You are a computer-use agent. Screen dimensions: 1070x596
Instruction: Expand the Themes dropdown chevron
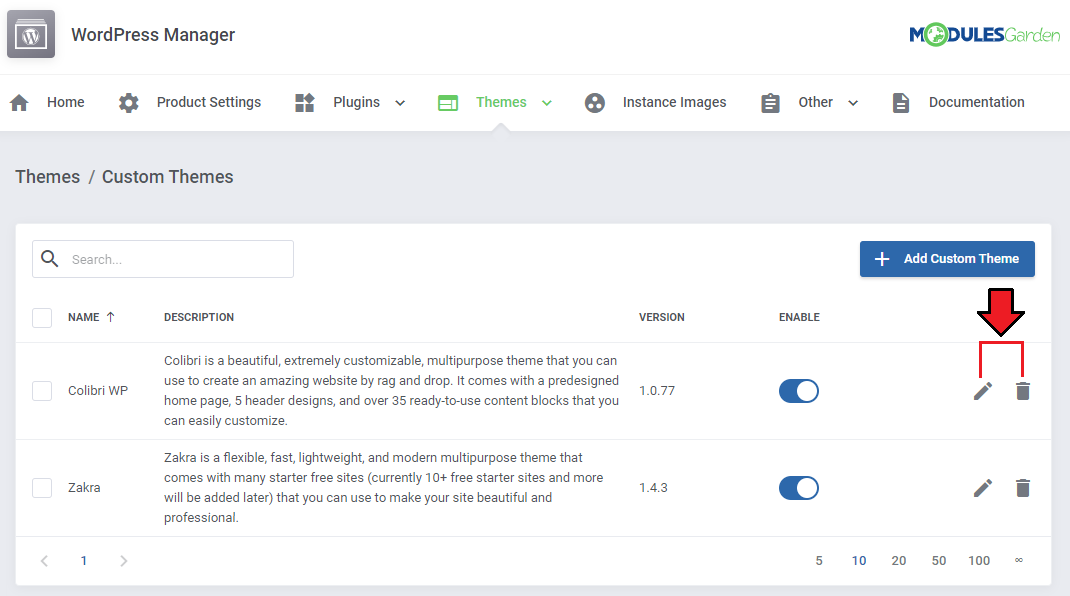[547, 103]
